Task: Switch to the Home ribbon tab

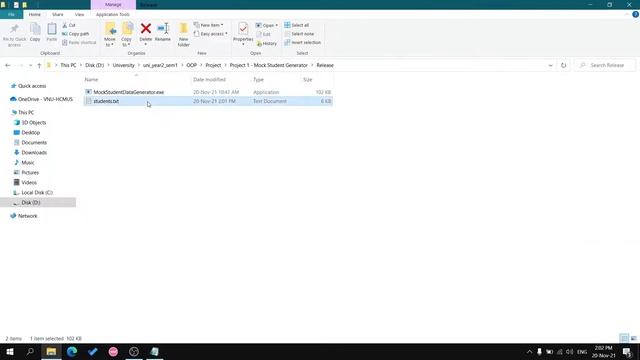Action: point(35,15)
